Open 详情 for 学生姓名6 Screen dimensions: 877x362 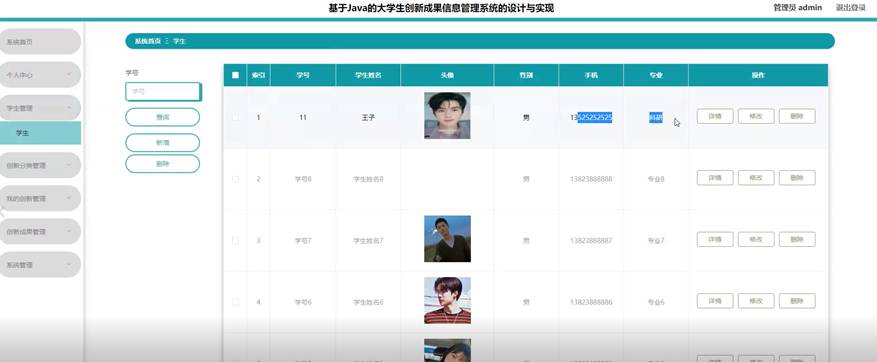715,301
